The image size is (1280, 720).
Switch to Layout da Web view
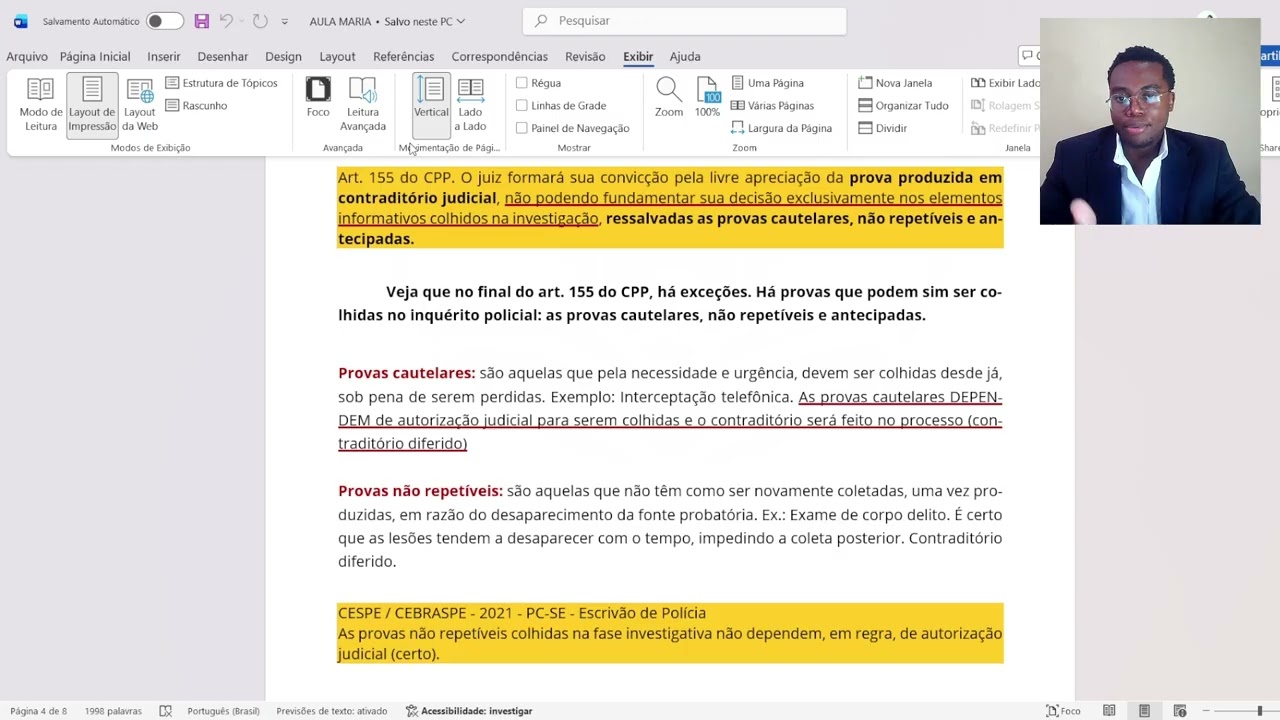[x=140, y=105]
